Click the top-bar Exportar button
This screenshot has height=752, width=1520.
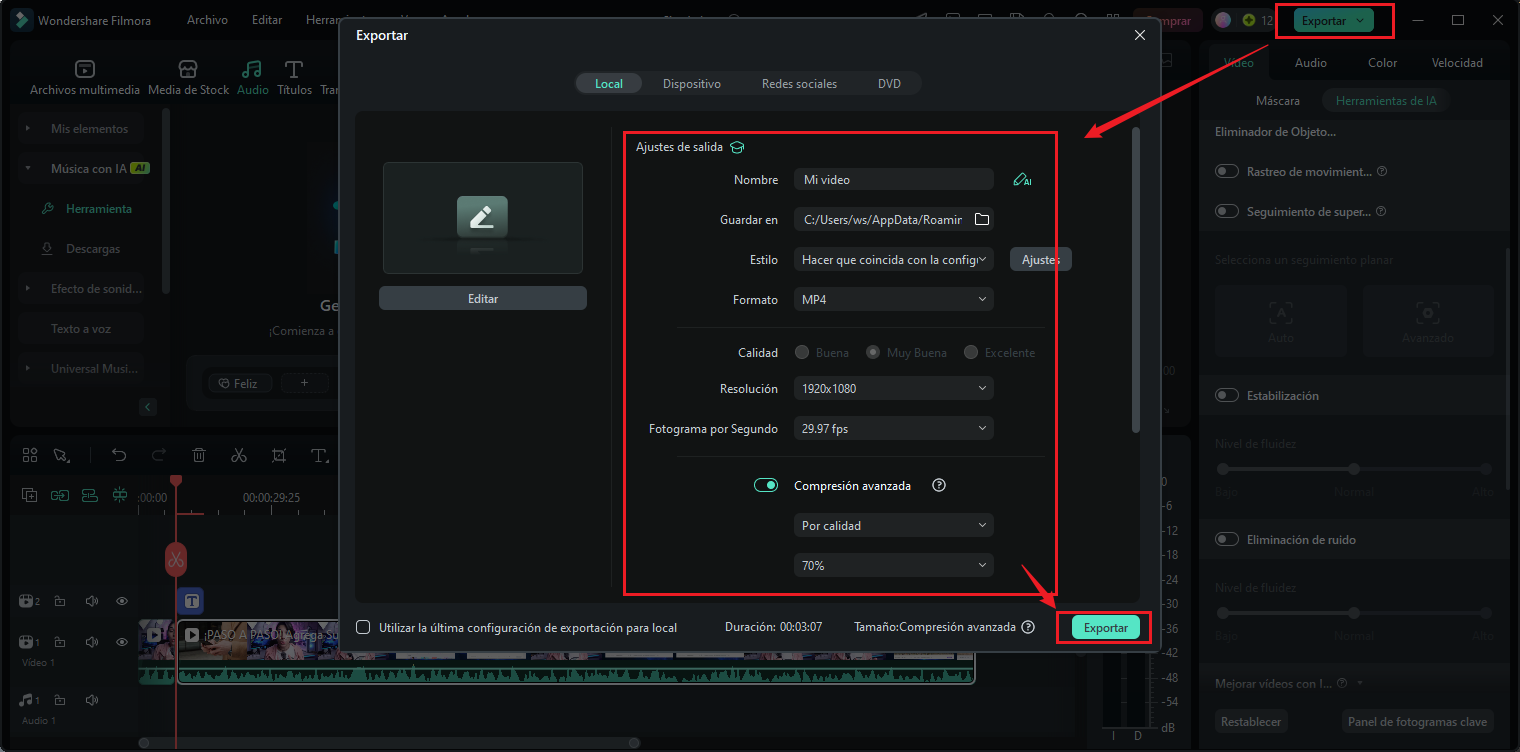point(1333,20)
